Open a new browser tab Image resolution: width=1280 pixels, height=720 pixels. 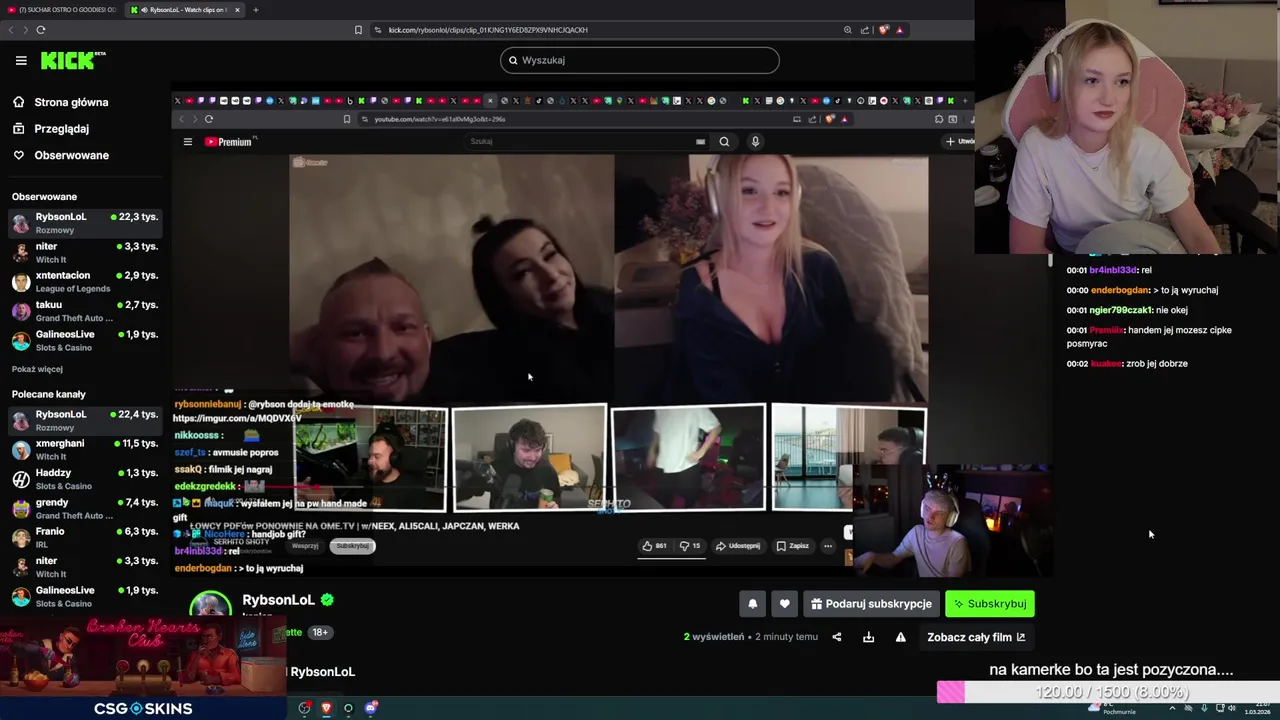click(x=255, y=10)
